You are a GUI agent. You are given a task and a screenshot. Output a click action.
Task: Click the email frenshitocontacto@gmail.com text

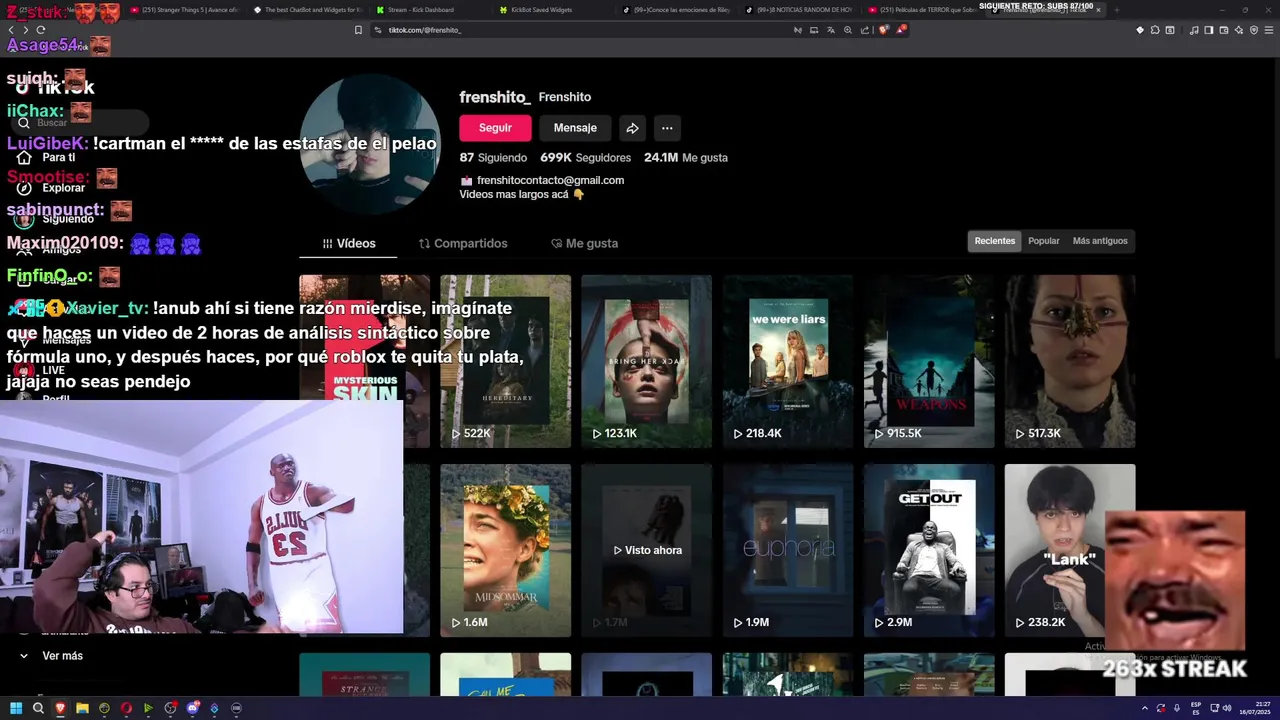tap(550, 180)
